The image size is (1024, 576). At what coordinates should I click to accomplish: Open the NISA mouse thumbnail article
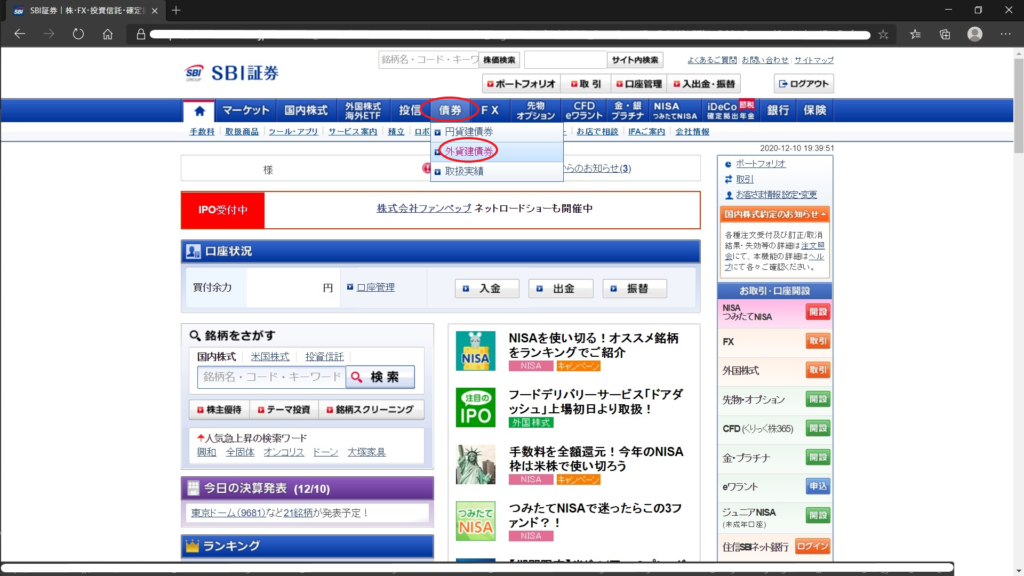click(x=475, y=351)
